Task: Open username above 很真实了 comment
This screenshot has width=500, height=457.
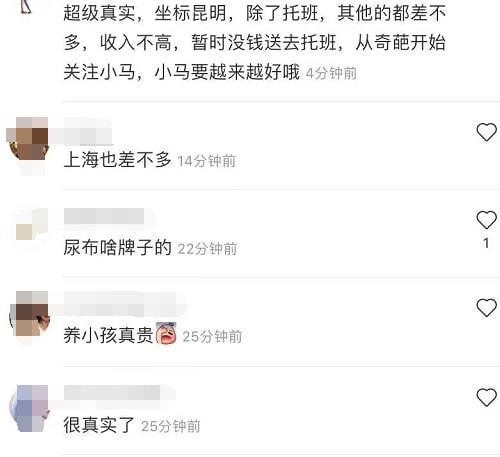Action: pyautogui.click(x=119, y=393)
